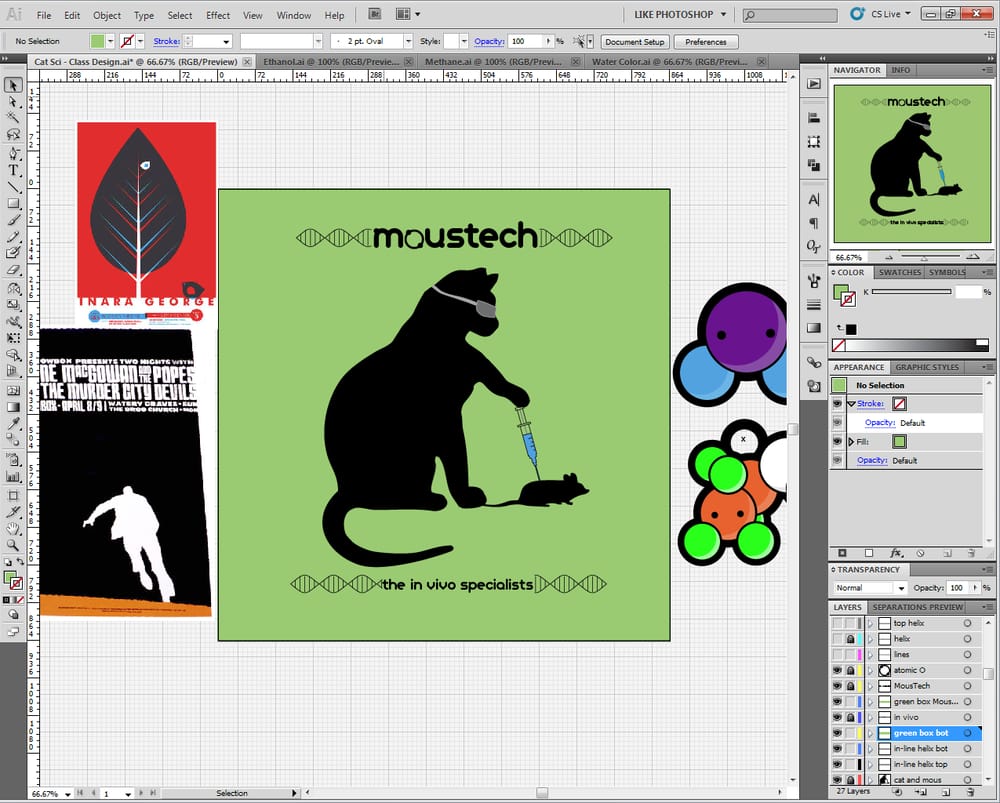Open the 2 pt. Oval brush dropdown

click(x=408, y=41)
